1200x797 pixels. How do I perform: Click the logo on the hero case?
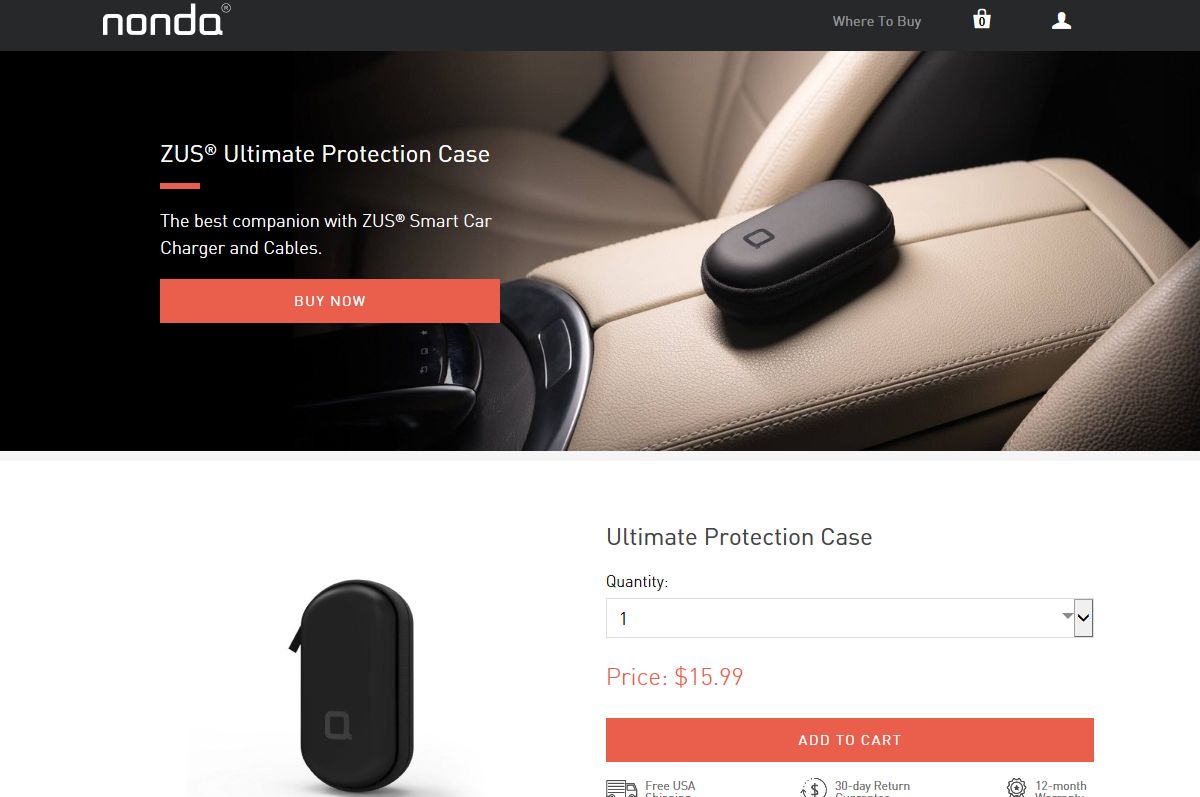tap(756, 238)
